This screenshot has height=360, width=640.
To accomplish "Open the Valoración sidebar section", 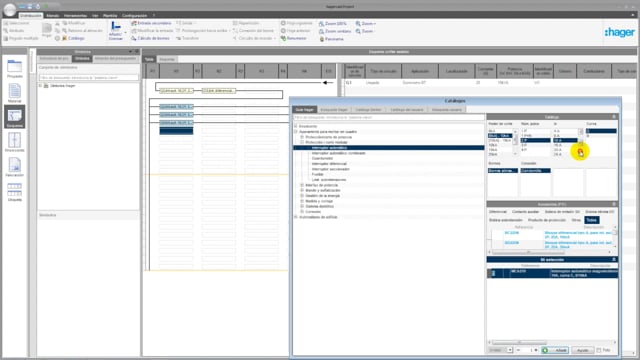I will coord(14,167).
